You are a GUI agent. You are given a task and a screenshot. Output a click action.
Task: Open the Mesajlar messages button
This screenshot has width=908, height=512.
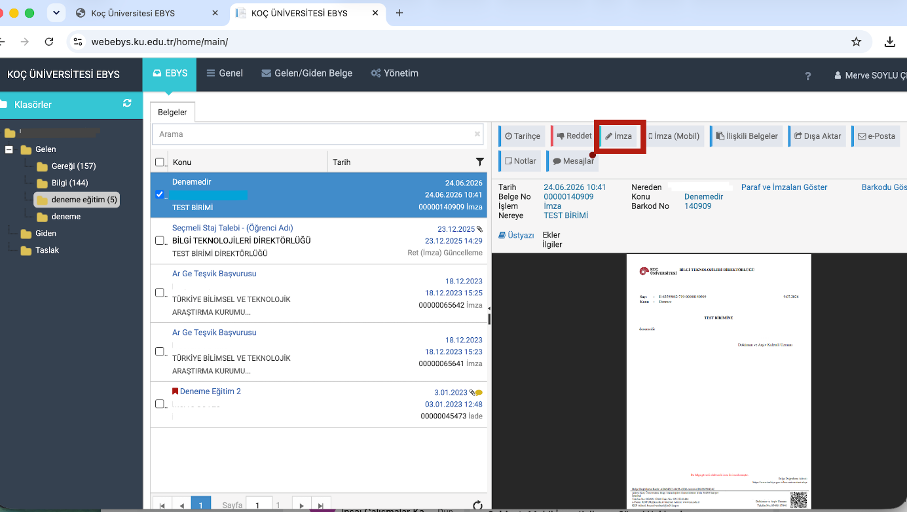572,161
